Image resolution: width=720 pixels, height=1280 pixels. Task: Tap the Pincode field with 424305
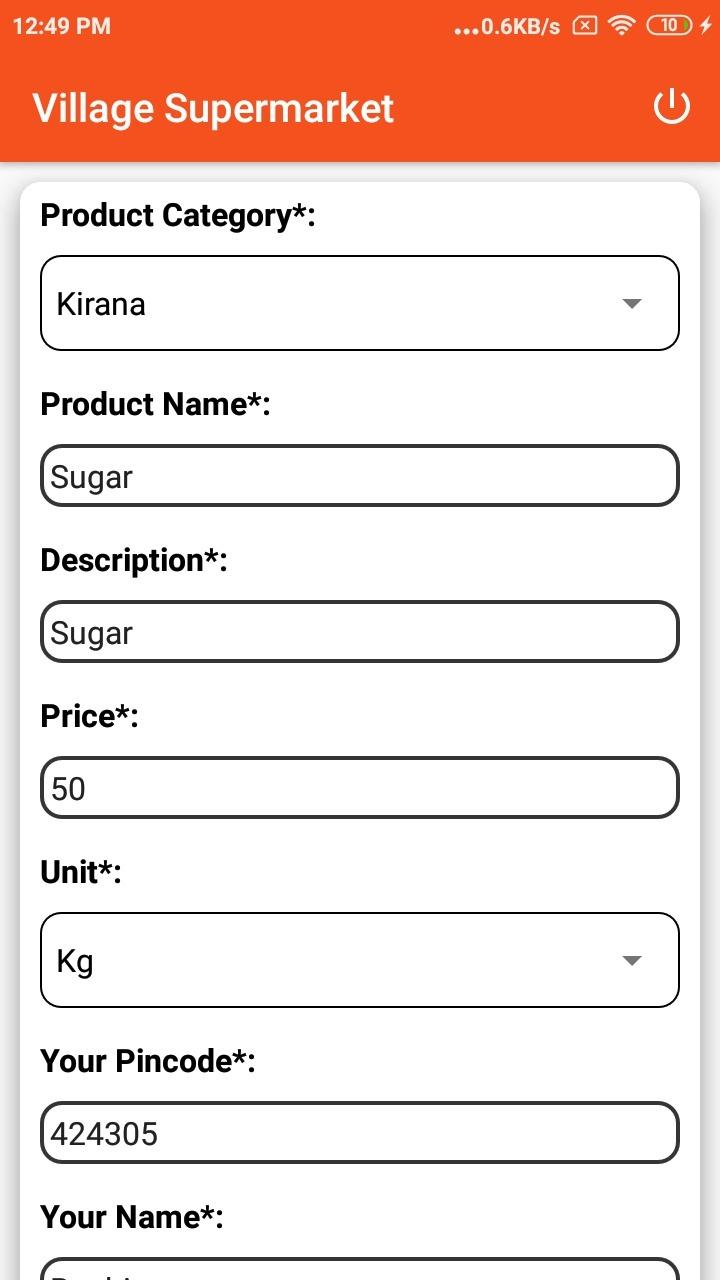coord(360,1132)
